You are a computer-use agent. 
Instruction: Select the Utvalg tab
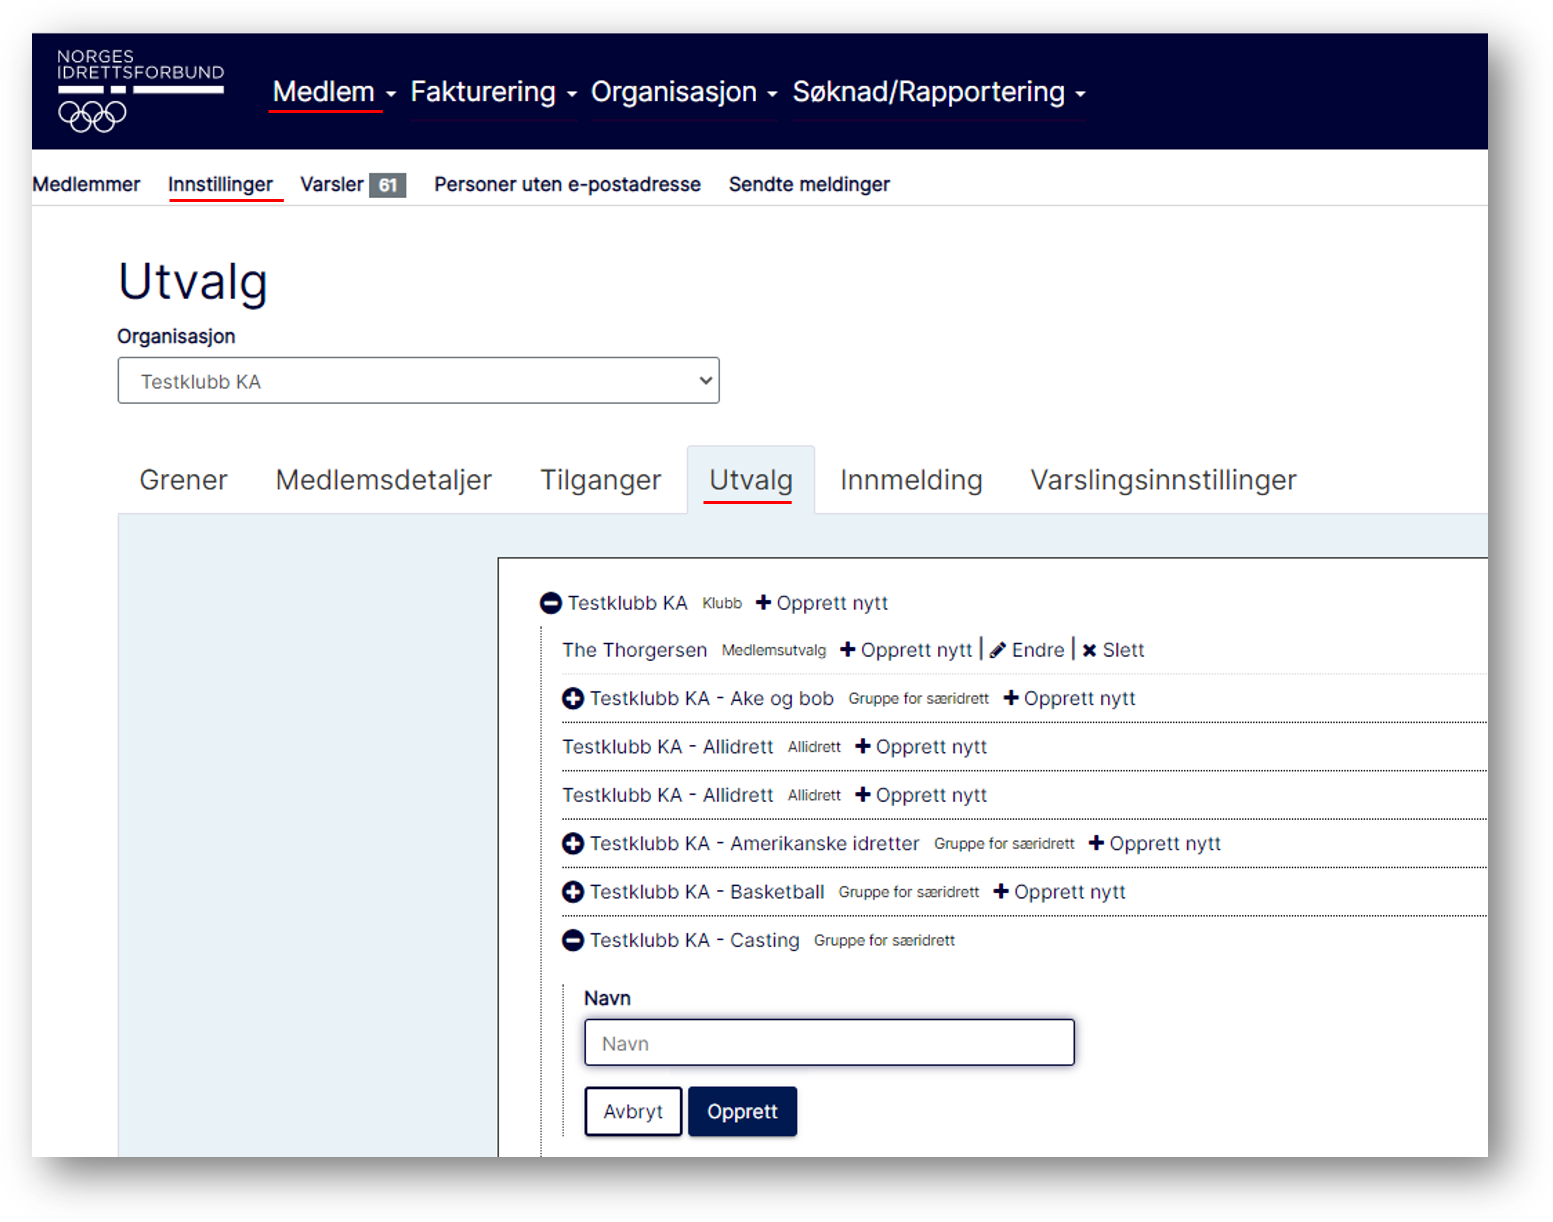point(750,480)
